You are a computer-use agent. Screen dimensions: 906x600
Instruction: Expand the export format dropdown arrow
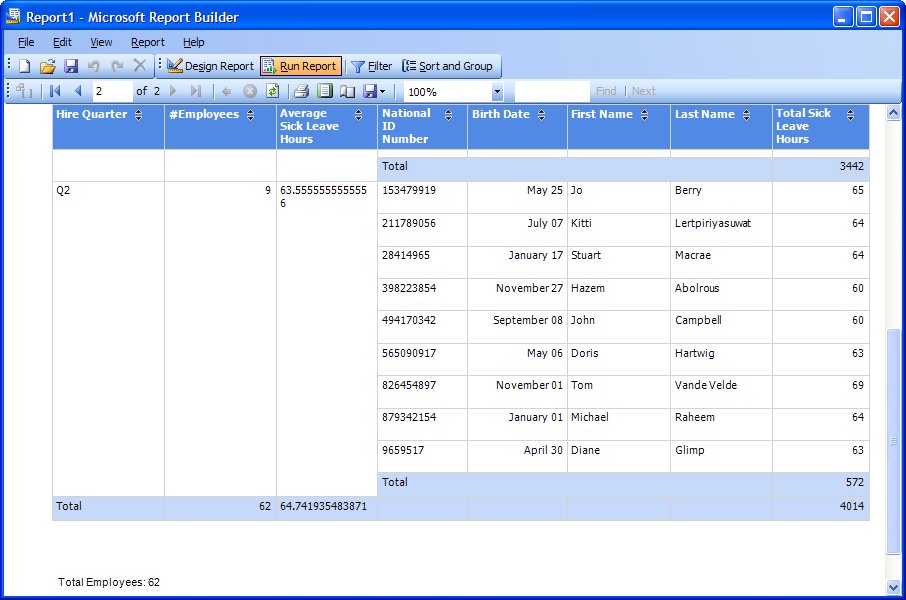click(383, 91)
